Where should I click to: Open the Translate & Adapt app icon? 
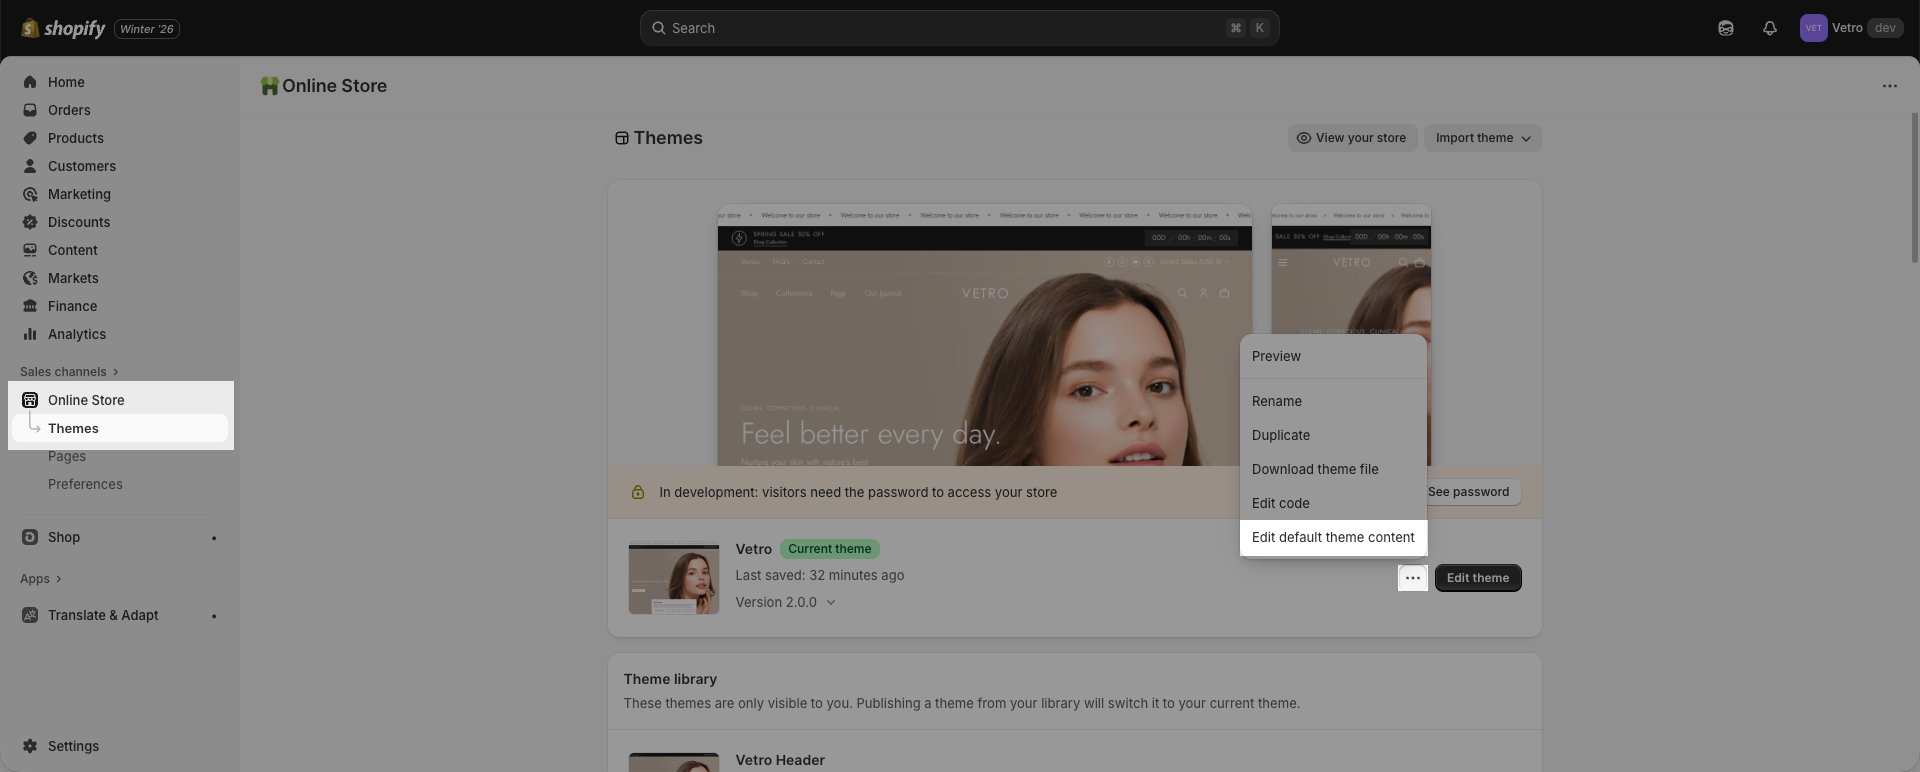(30, 615)
